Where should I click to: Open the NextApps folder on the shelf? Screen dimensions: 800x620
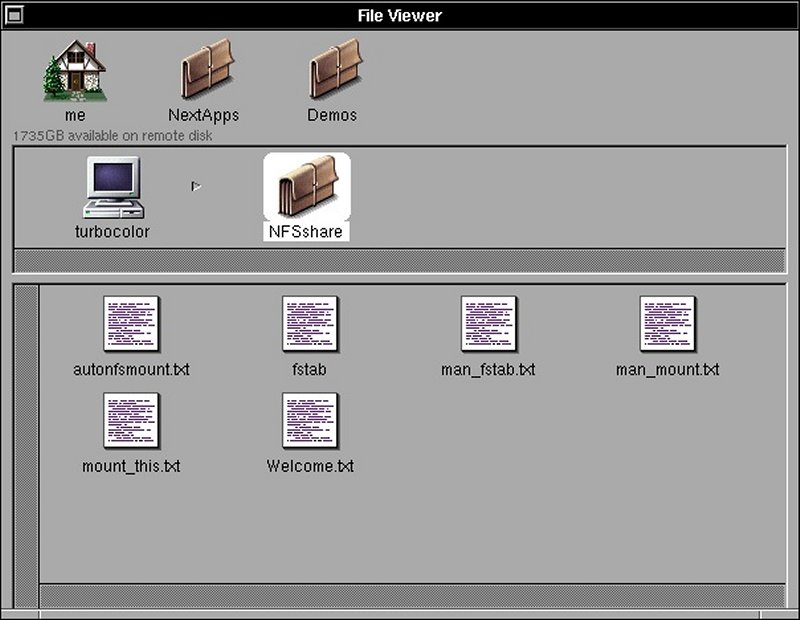coord(204,72)
